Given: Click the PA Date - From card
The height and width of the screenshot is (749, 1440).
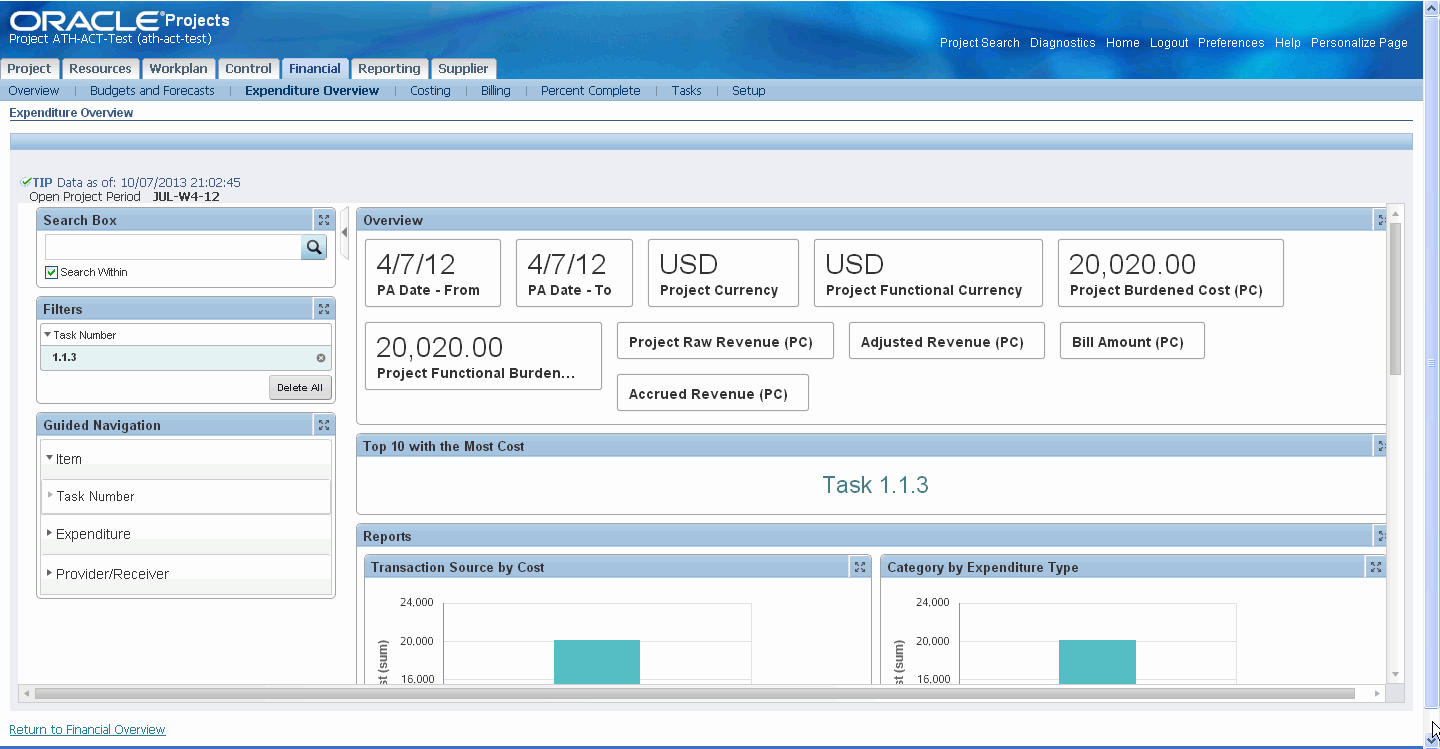Looking at the screenshot, I should coord(432,273).
